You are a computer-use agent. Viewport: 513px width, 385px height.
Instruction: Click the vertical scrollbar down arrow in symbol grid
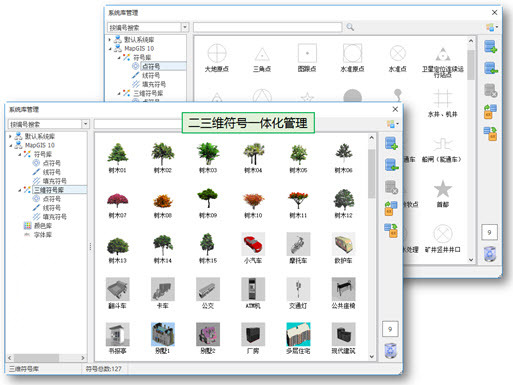tap(372, 356)
